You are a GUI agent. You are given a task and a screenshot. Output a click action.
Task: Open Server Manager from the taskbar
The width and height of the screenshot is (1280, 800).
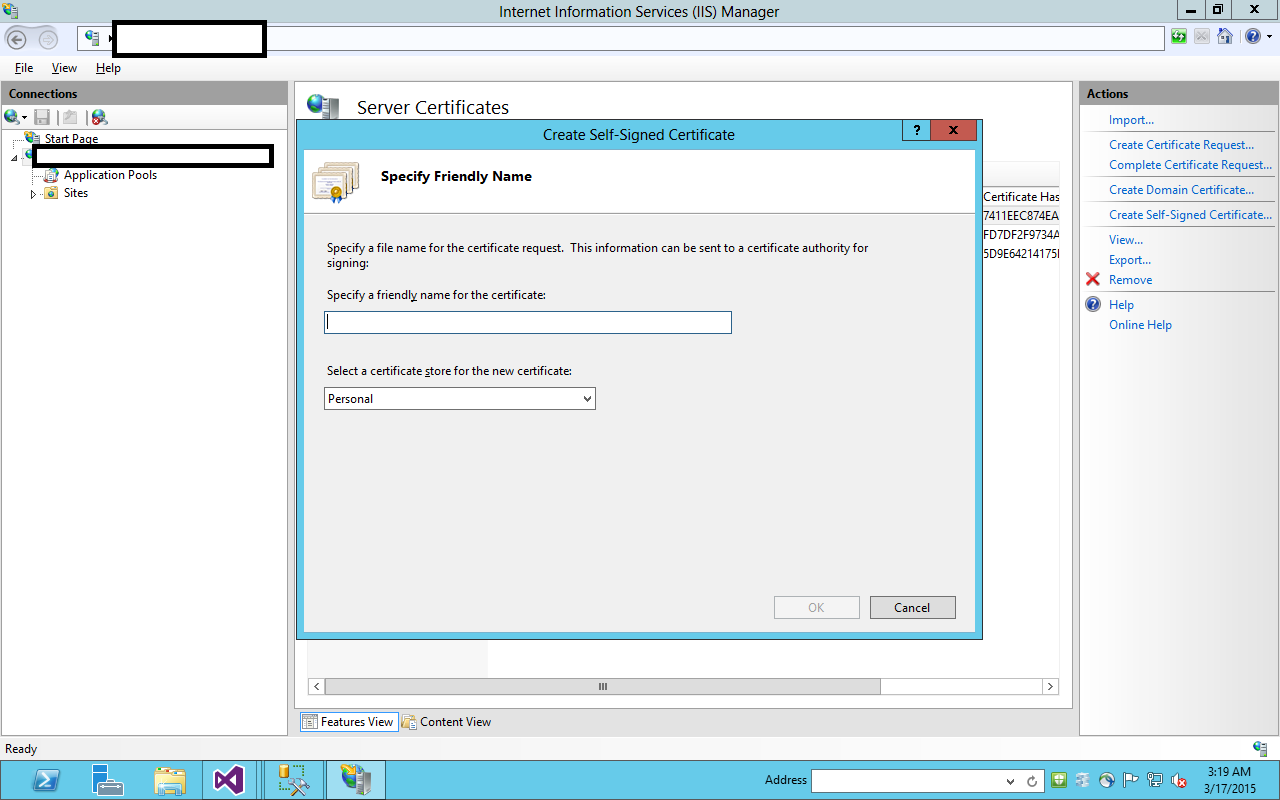[x=108, y=780]
